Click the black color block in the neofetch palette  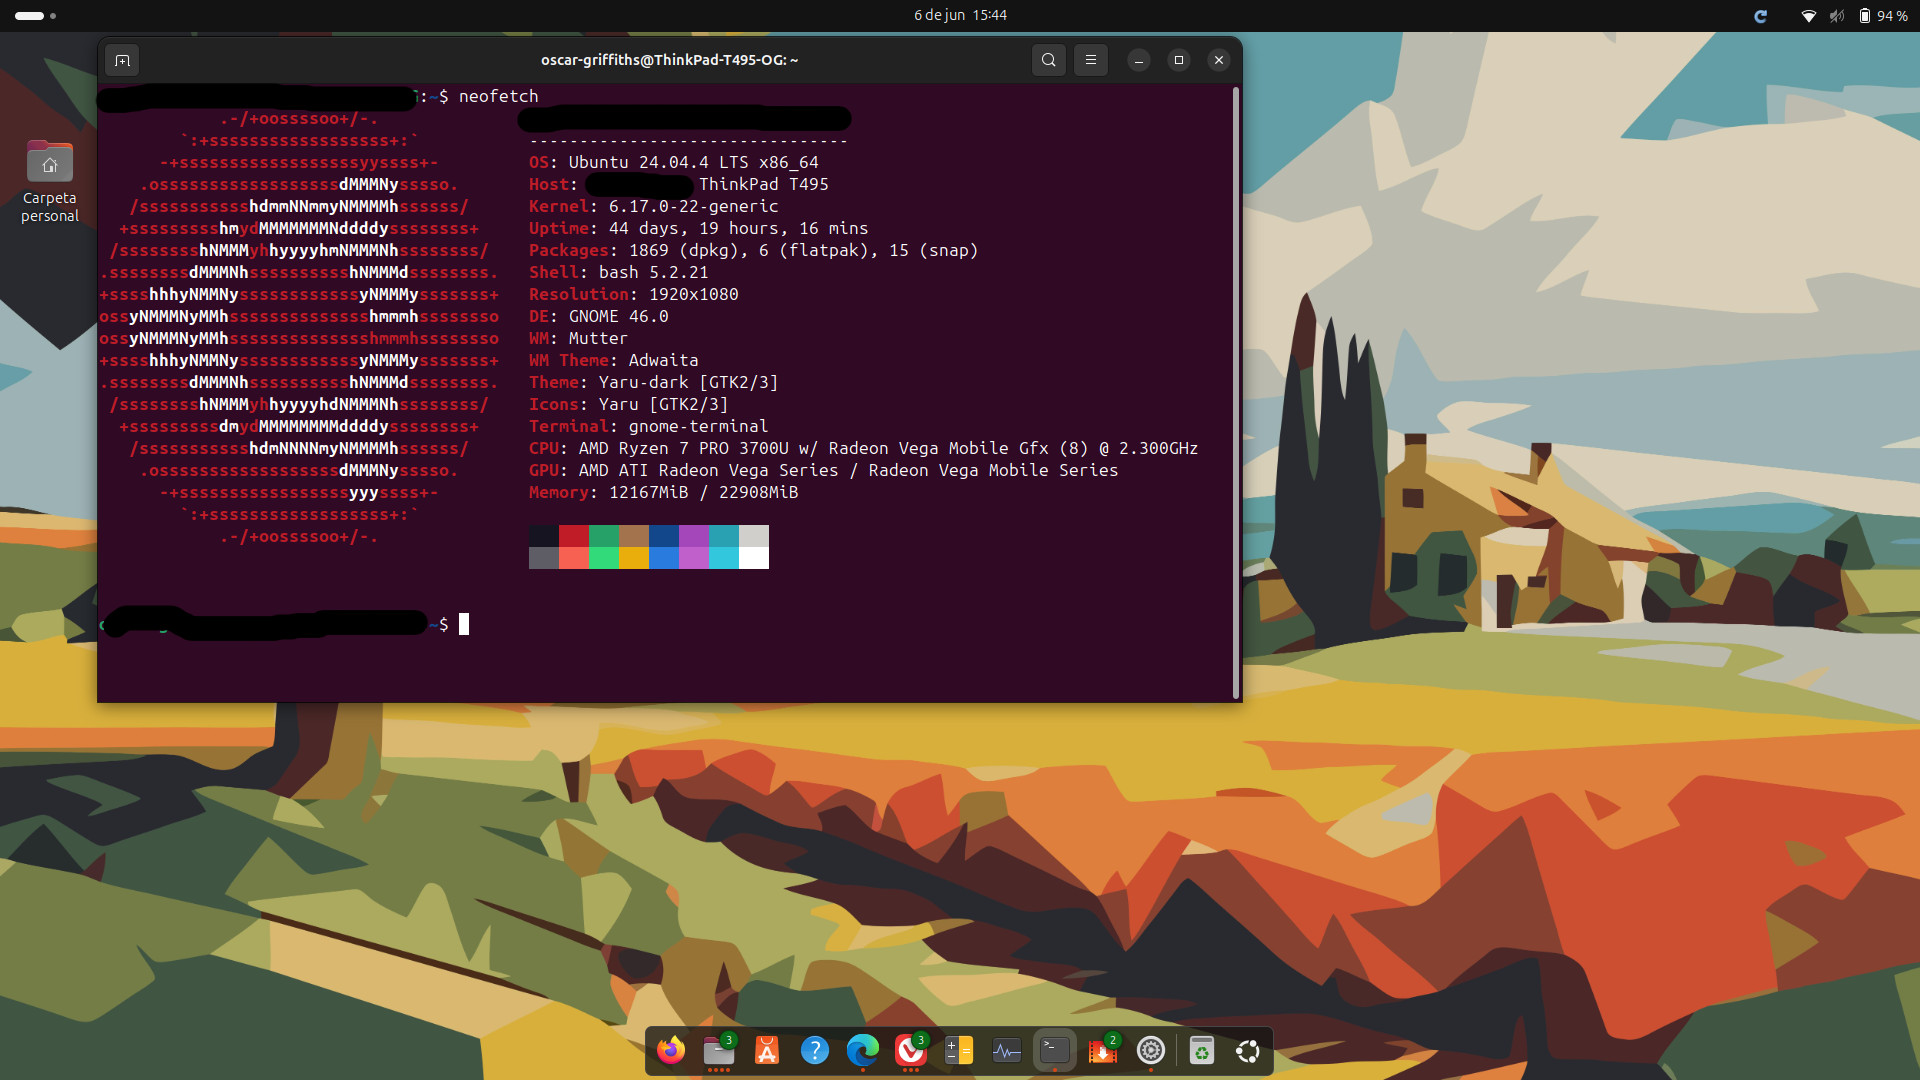544,536
